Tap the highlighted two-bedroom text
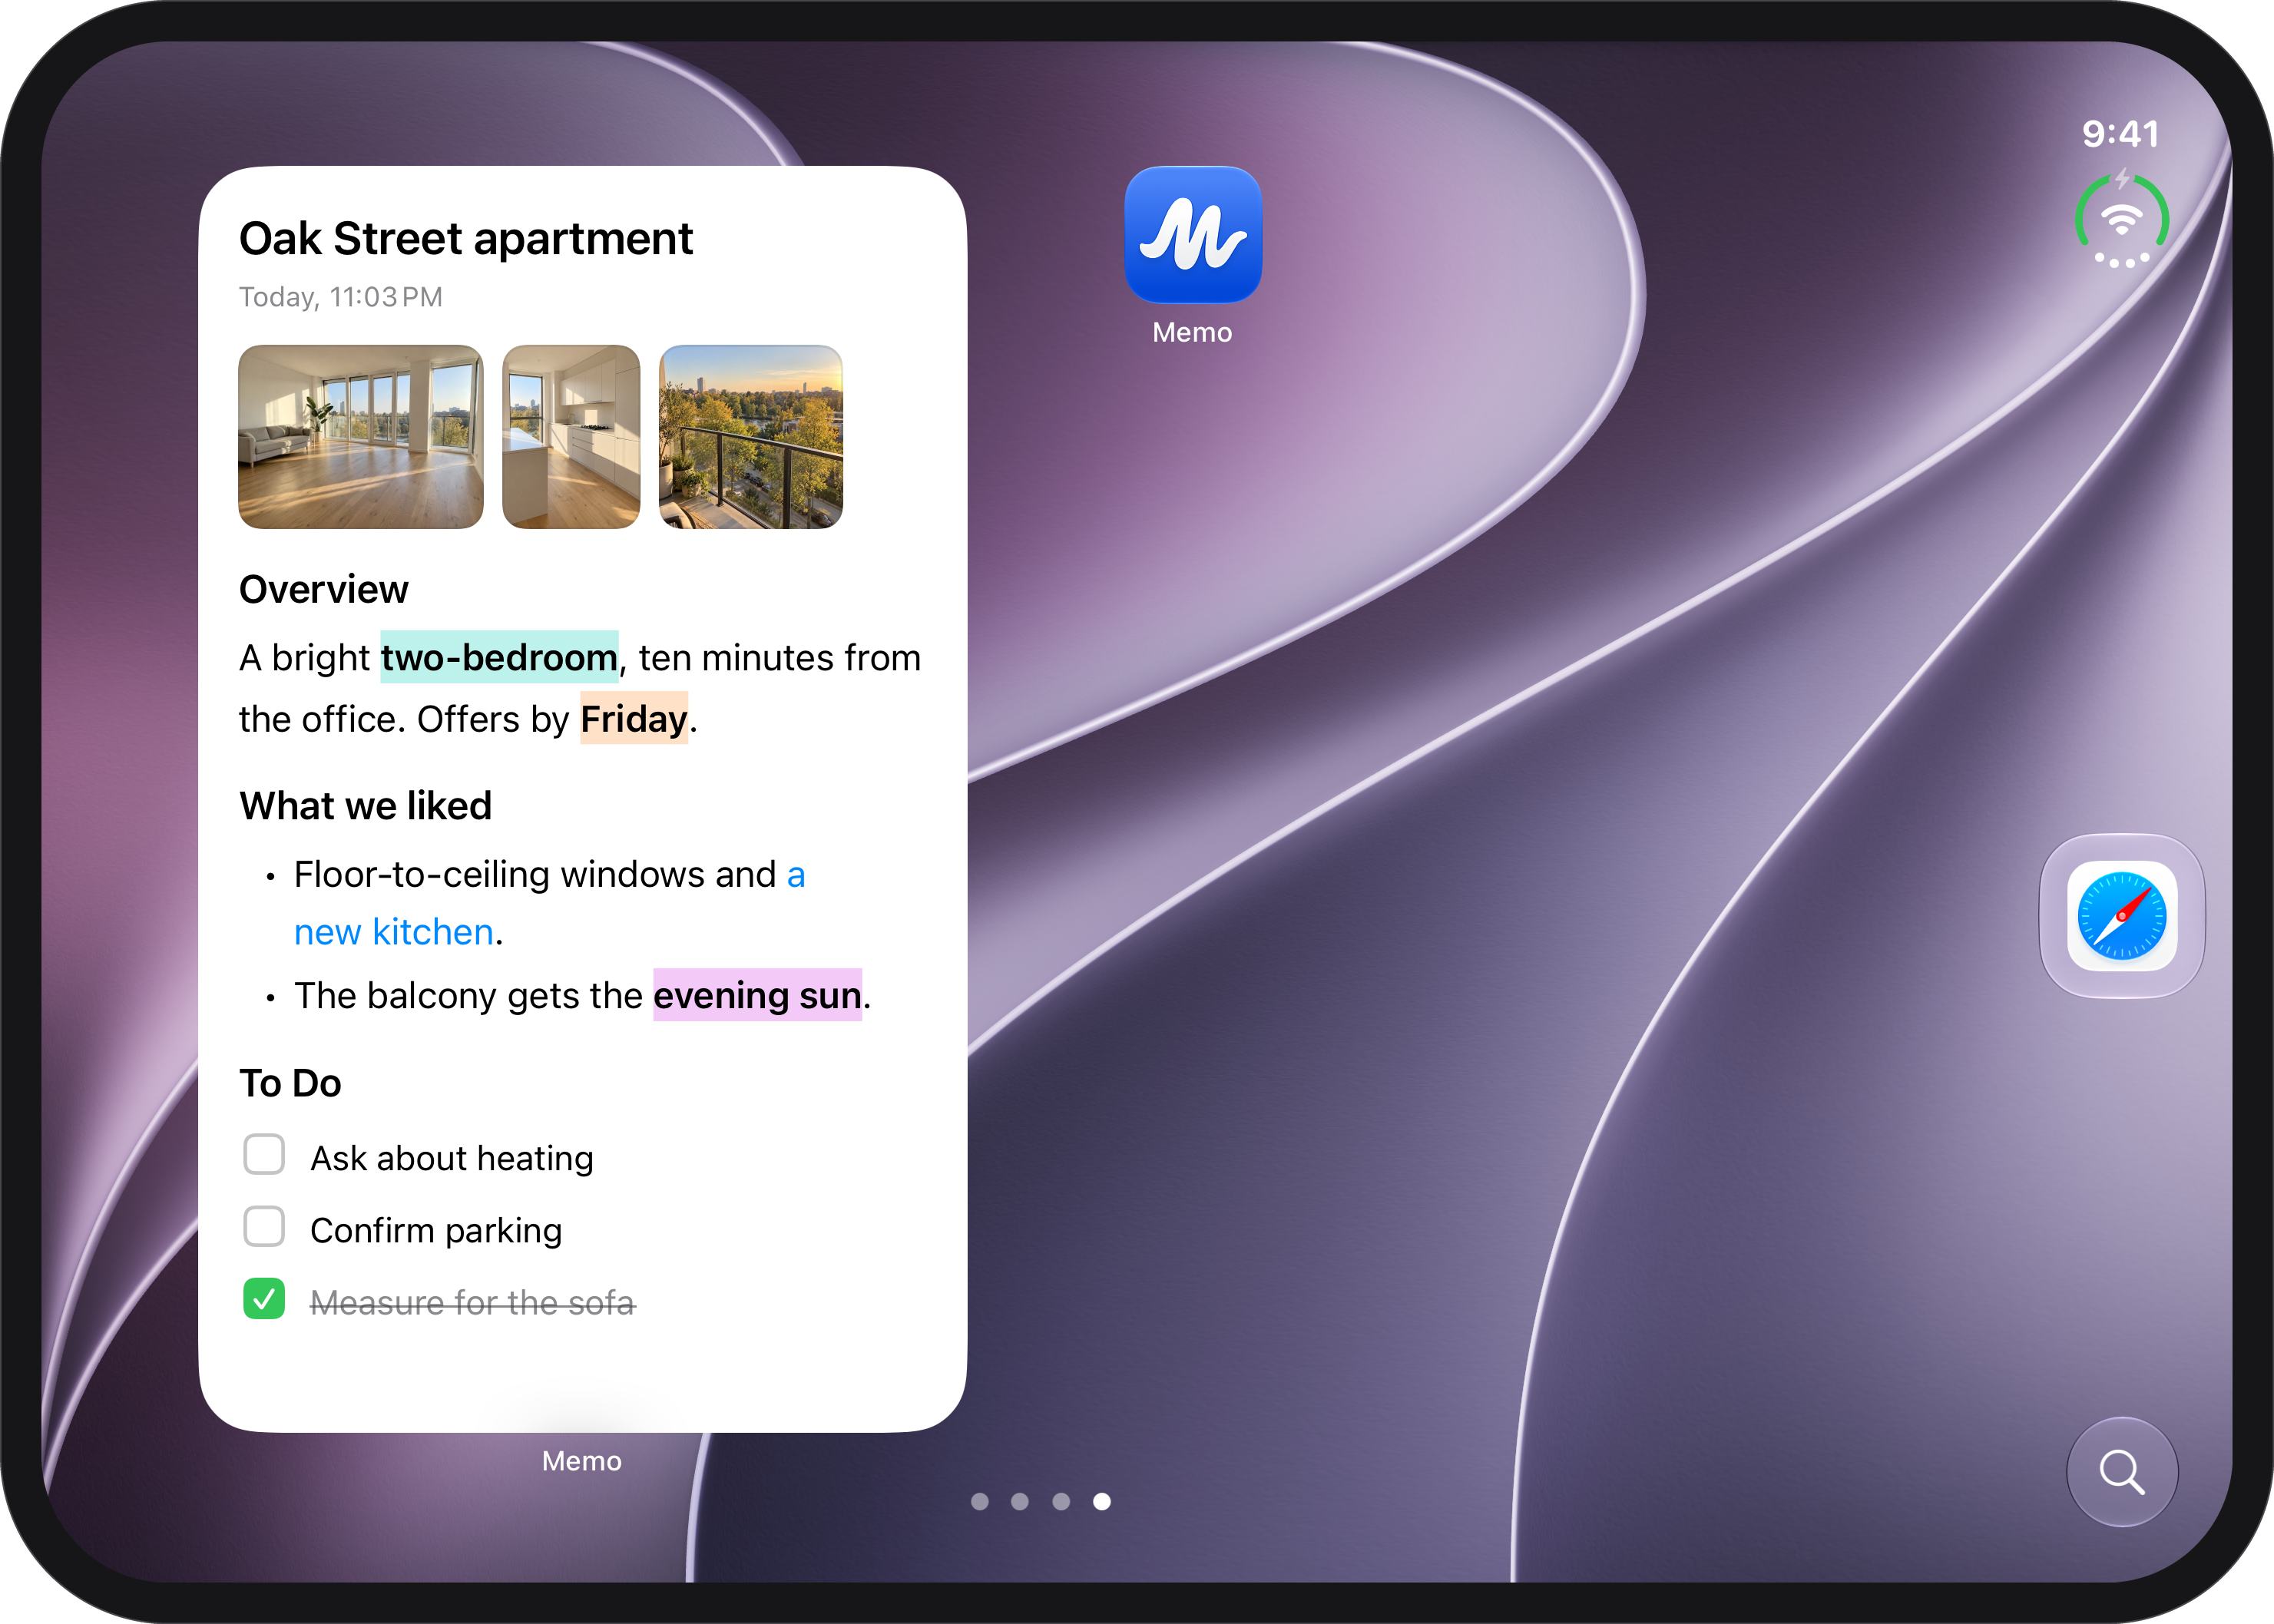The image size is (2274, 1624). click(x=499, y=657)
